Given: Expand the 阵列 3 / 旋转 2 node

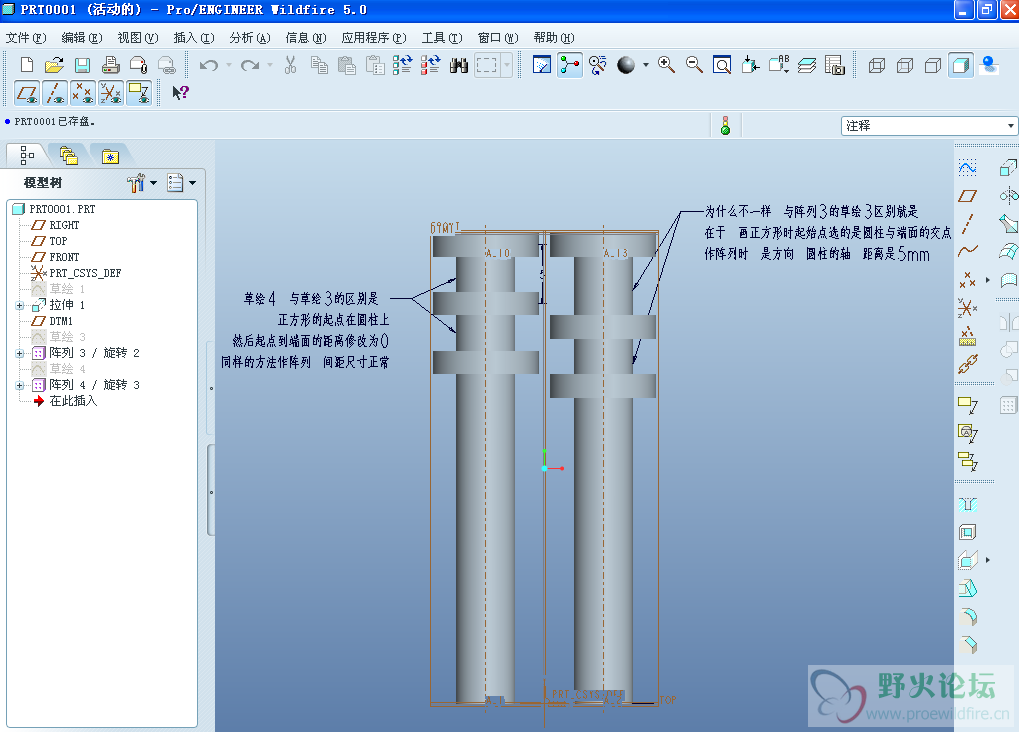Looking at the screenshot, I should click(19, 354).
